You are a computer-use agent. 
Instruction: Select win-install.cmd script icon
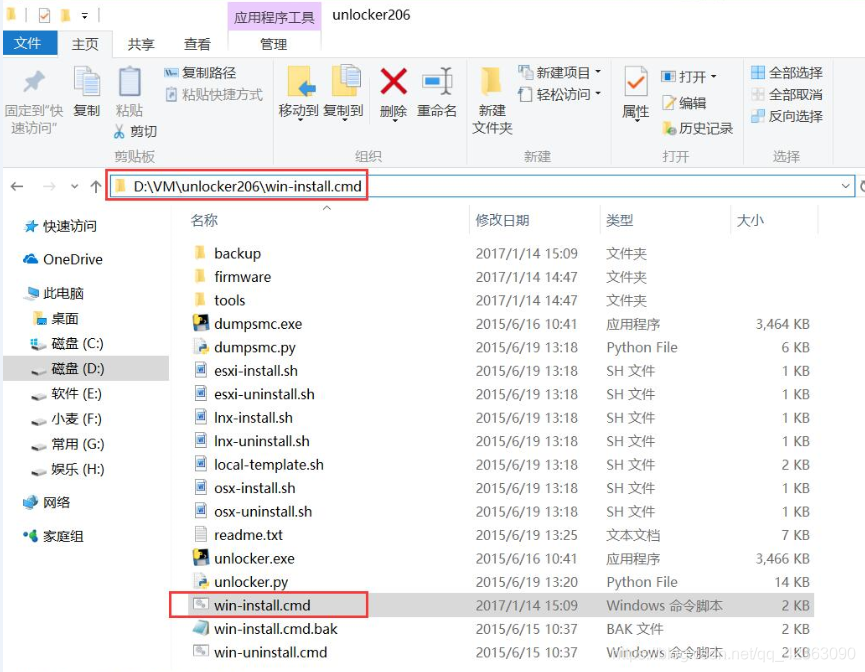click(201, 604)
